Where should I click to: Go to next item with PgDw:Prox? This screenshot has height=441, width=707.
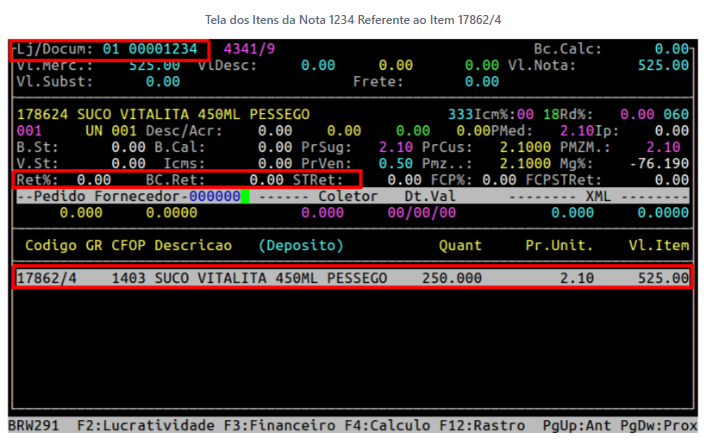[x=661, y=426]
